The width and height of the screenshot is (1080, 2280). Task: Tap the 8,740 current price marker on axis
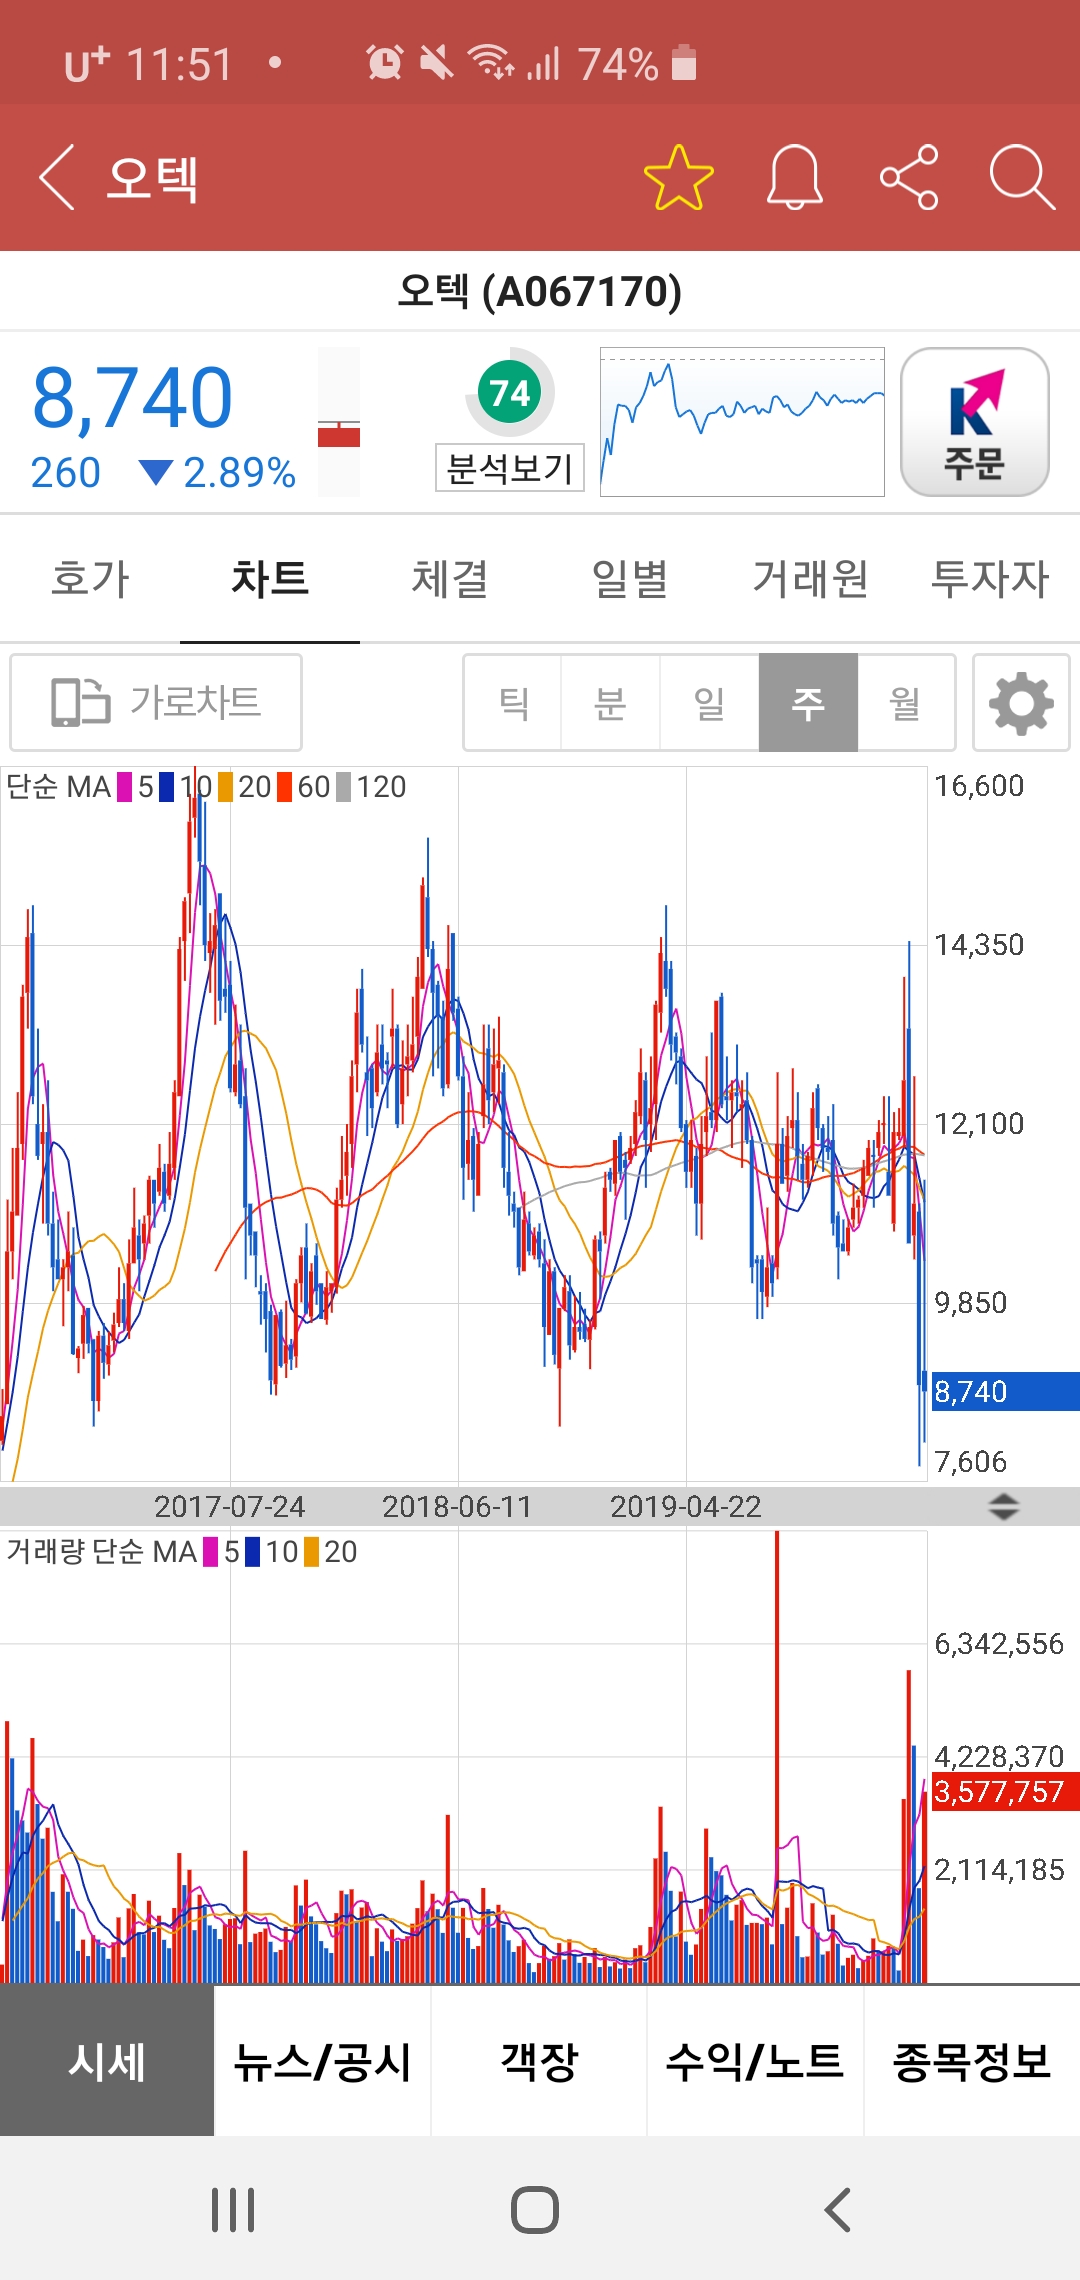coord(1005,1391)
